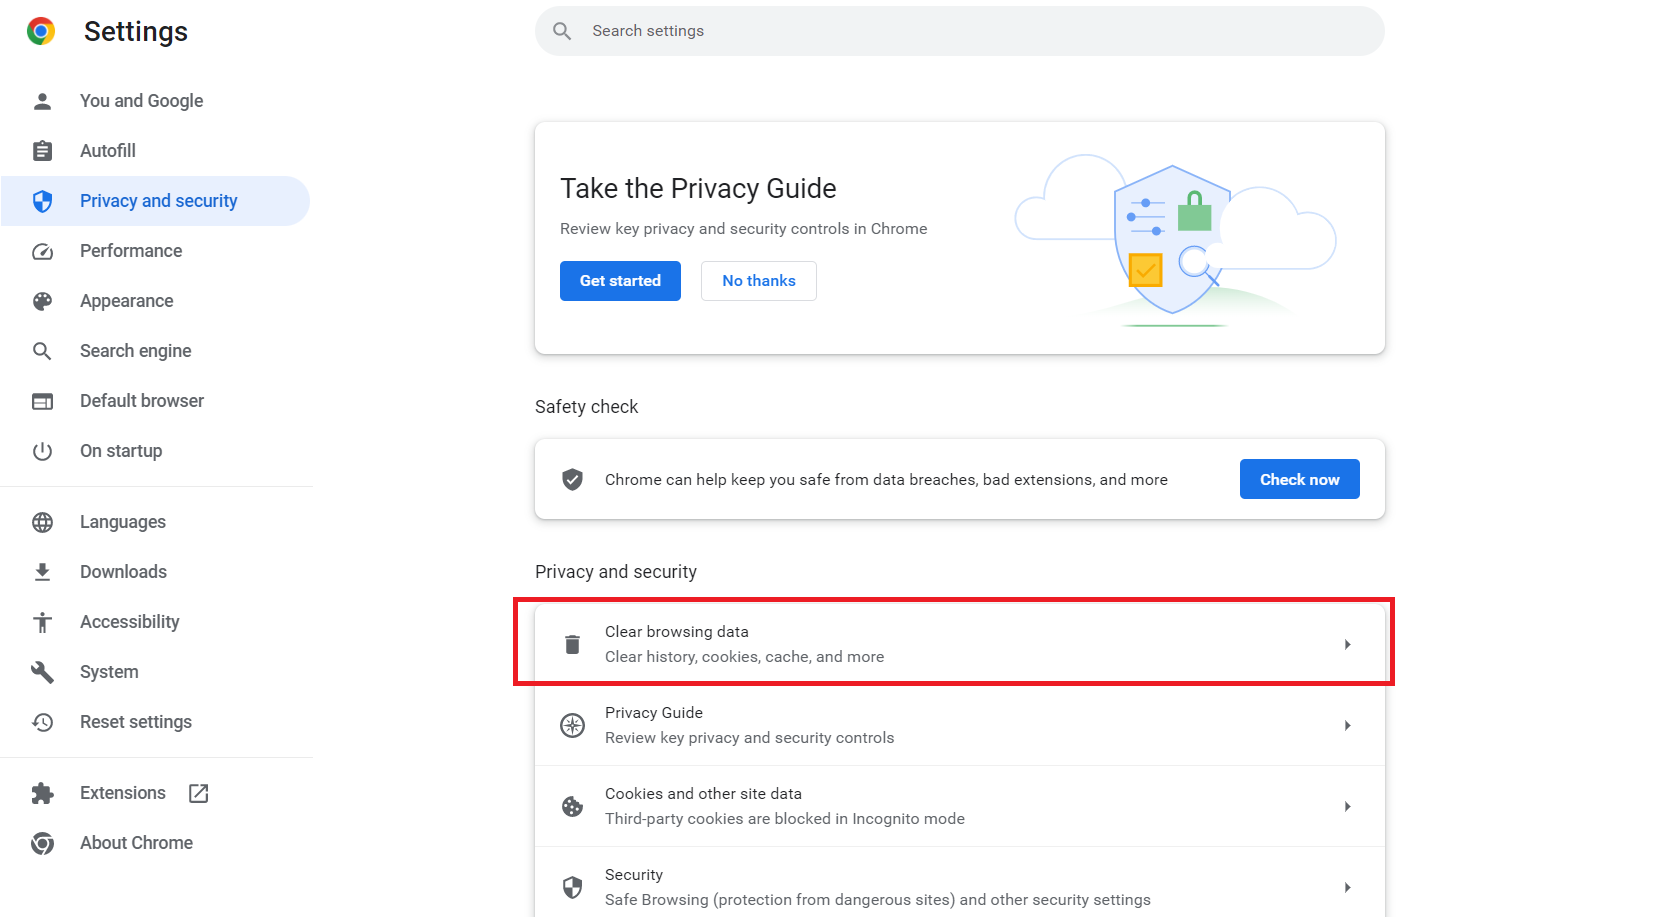Click the Languages globe icon

(x=42, y=522)
